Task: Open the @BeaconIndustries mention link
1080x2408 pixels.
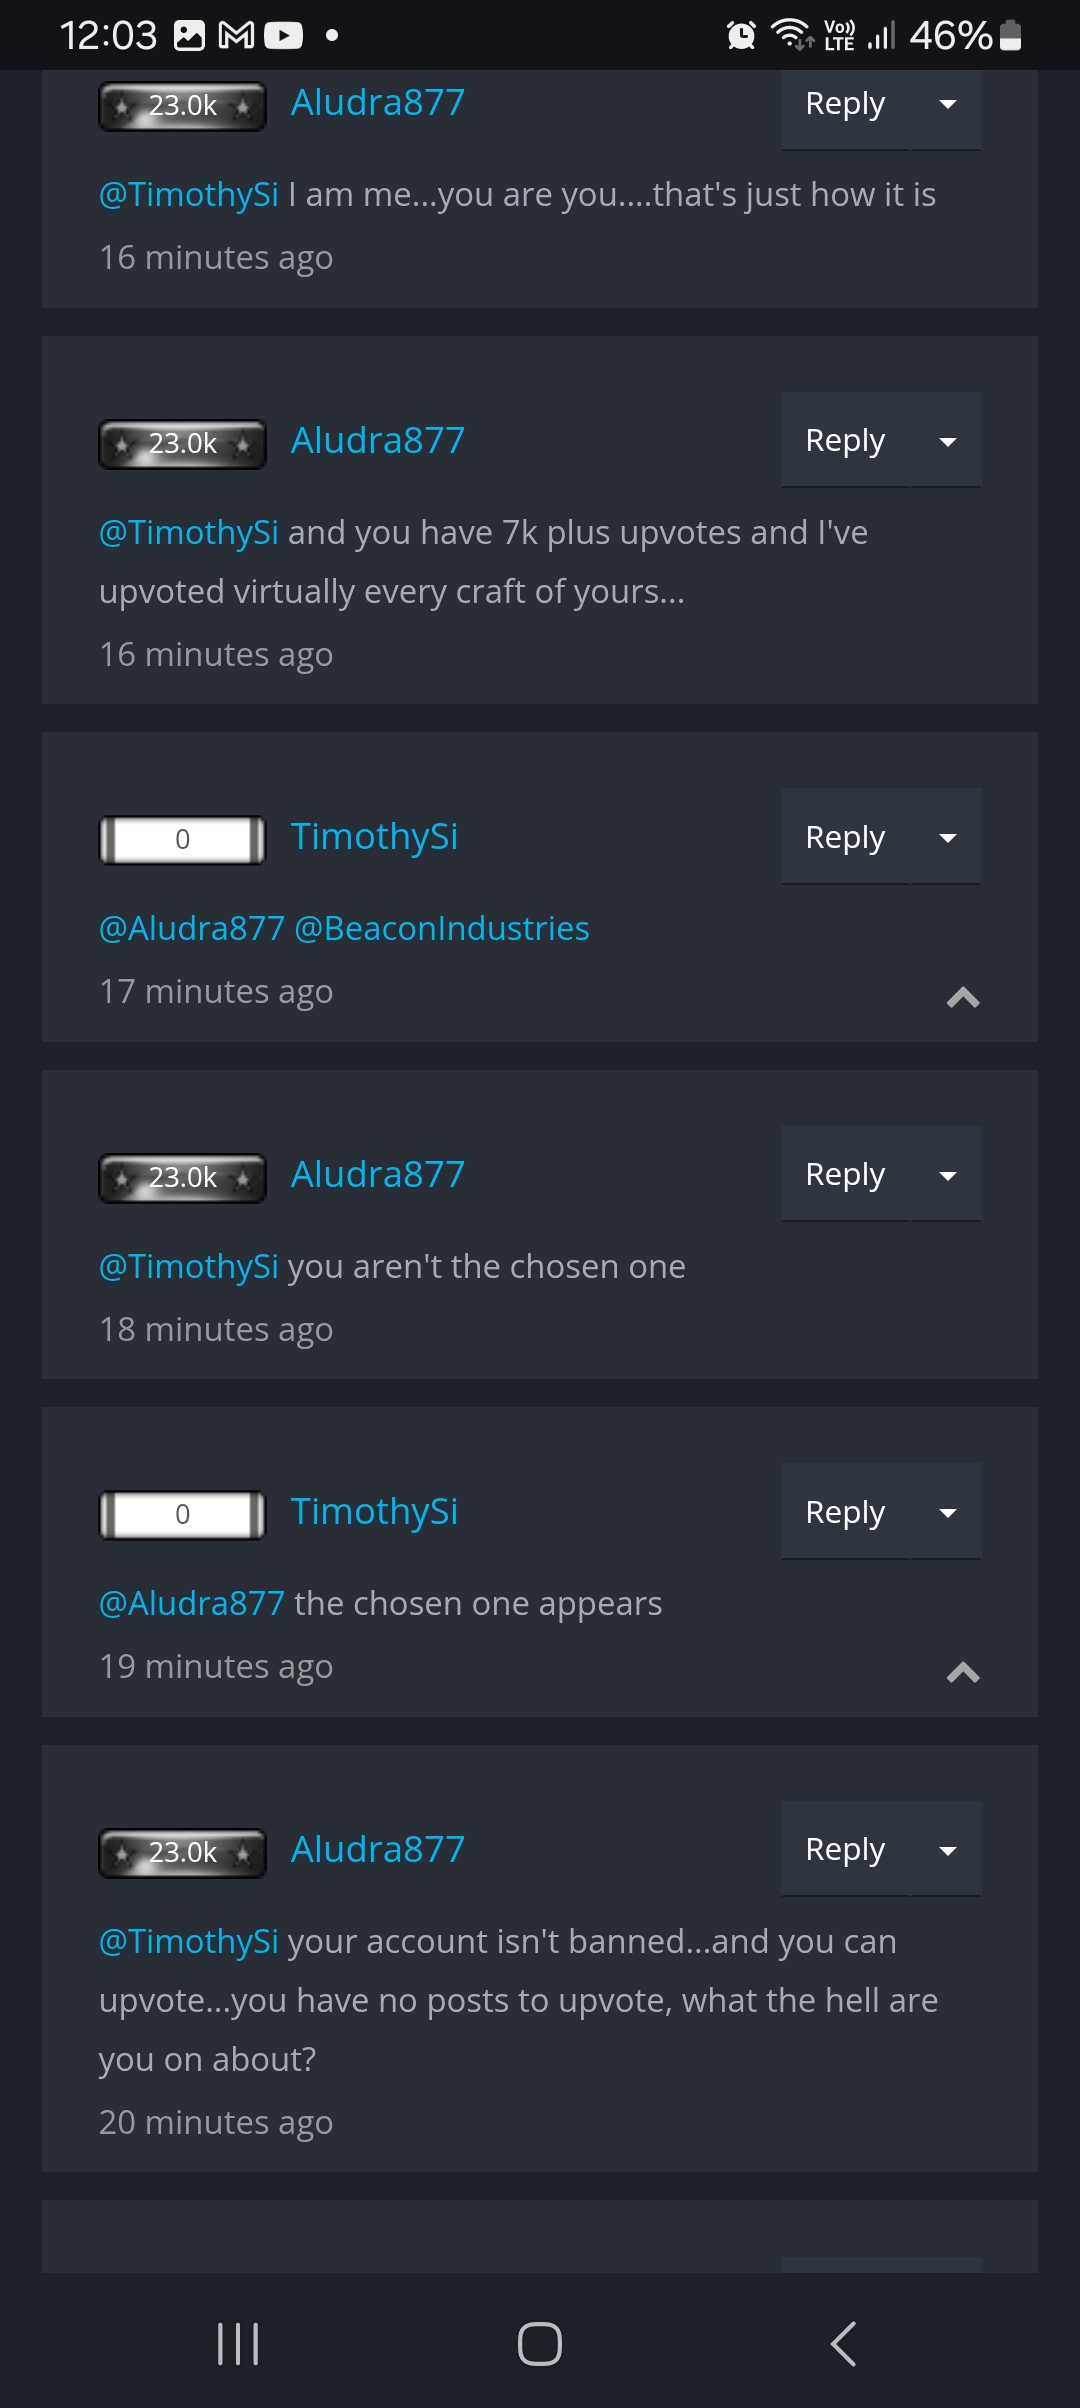Action: pyautogui.click(x=442, y=929)
